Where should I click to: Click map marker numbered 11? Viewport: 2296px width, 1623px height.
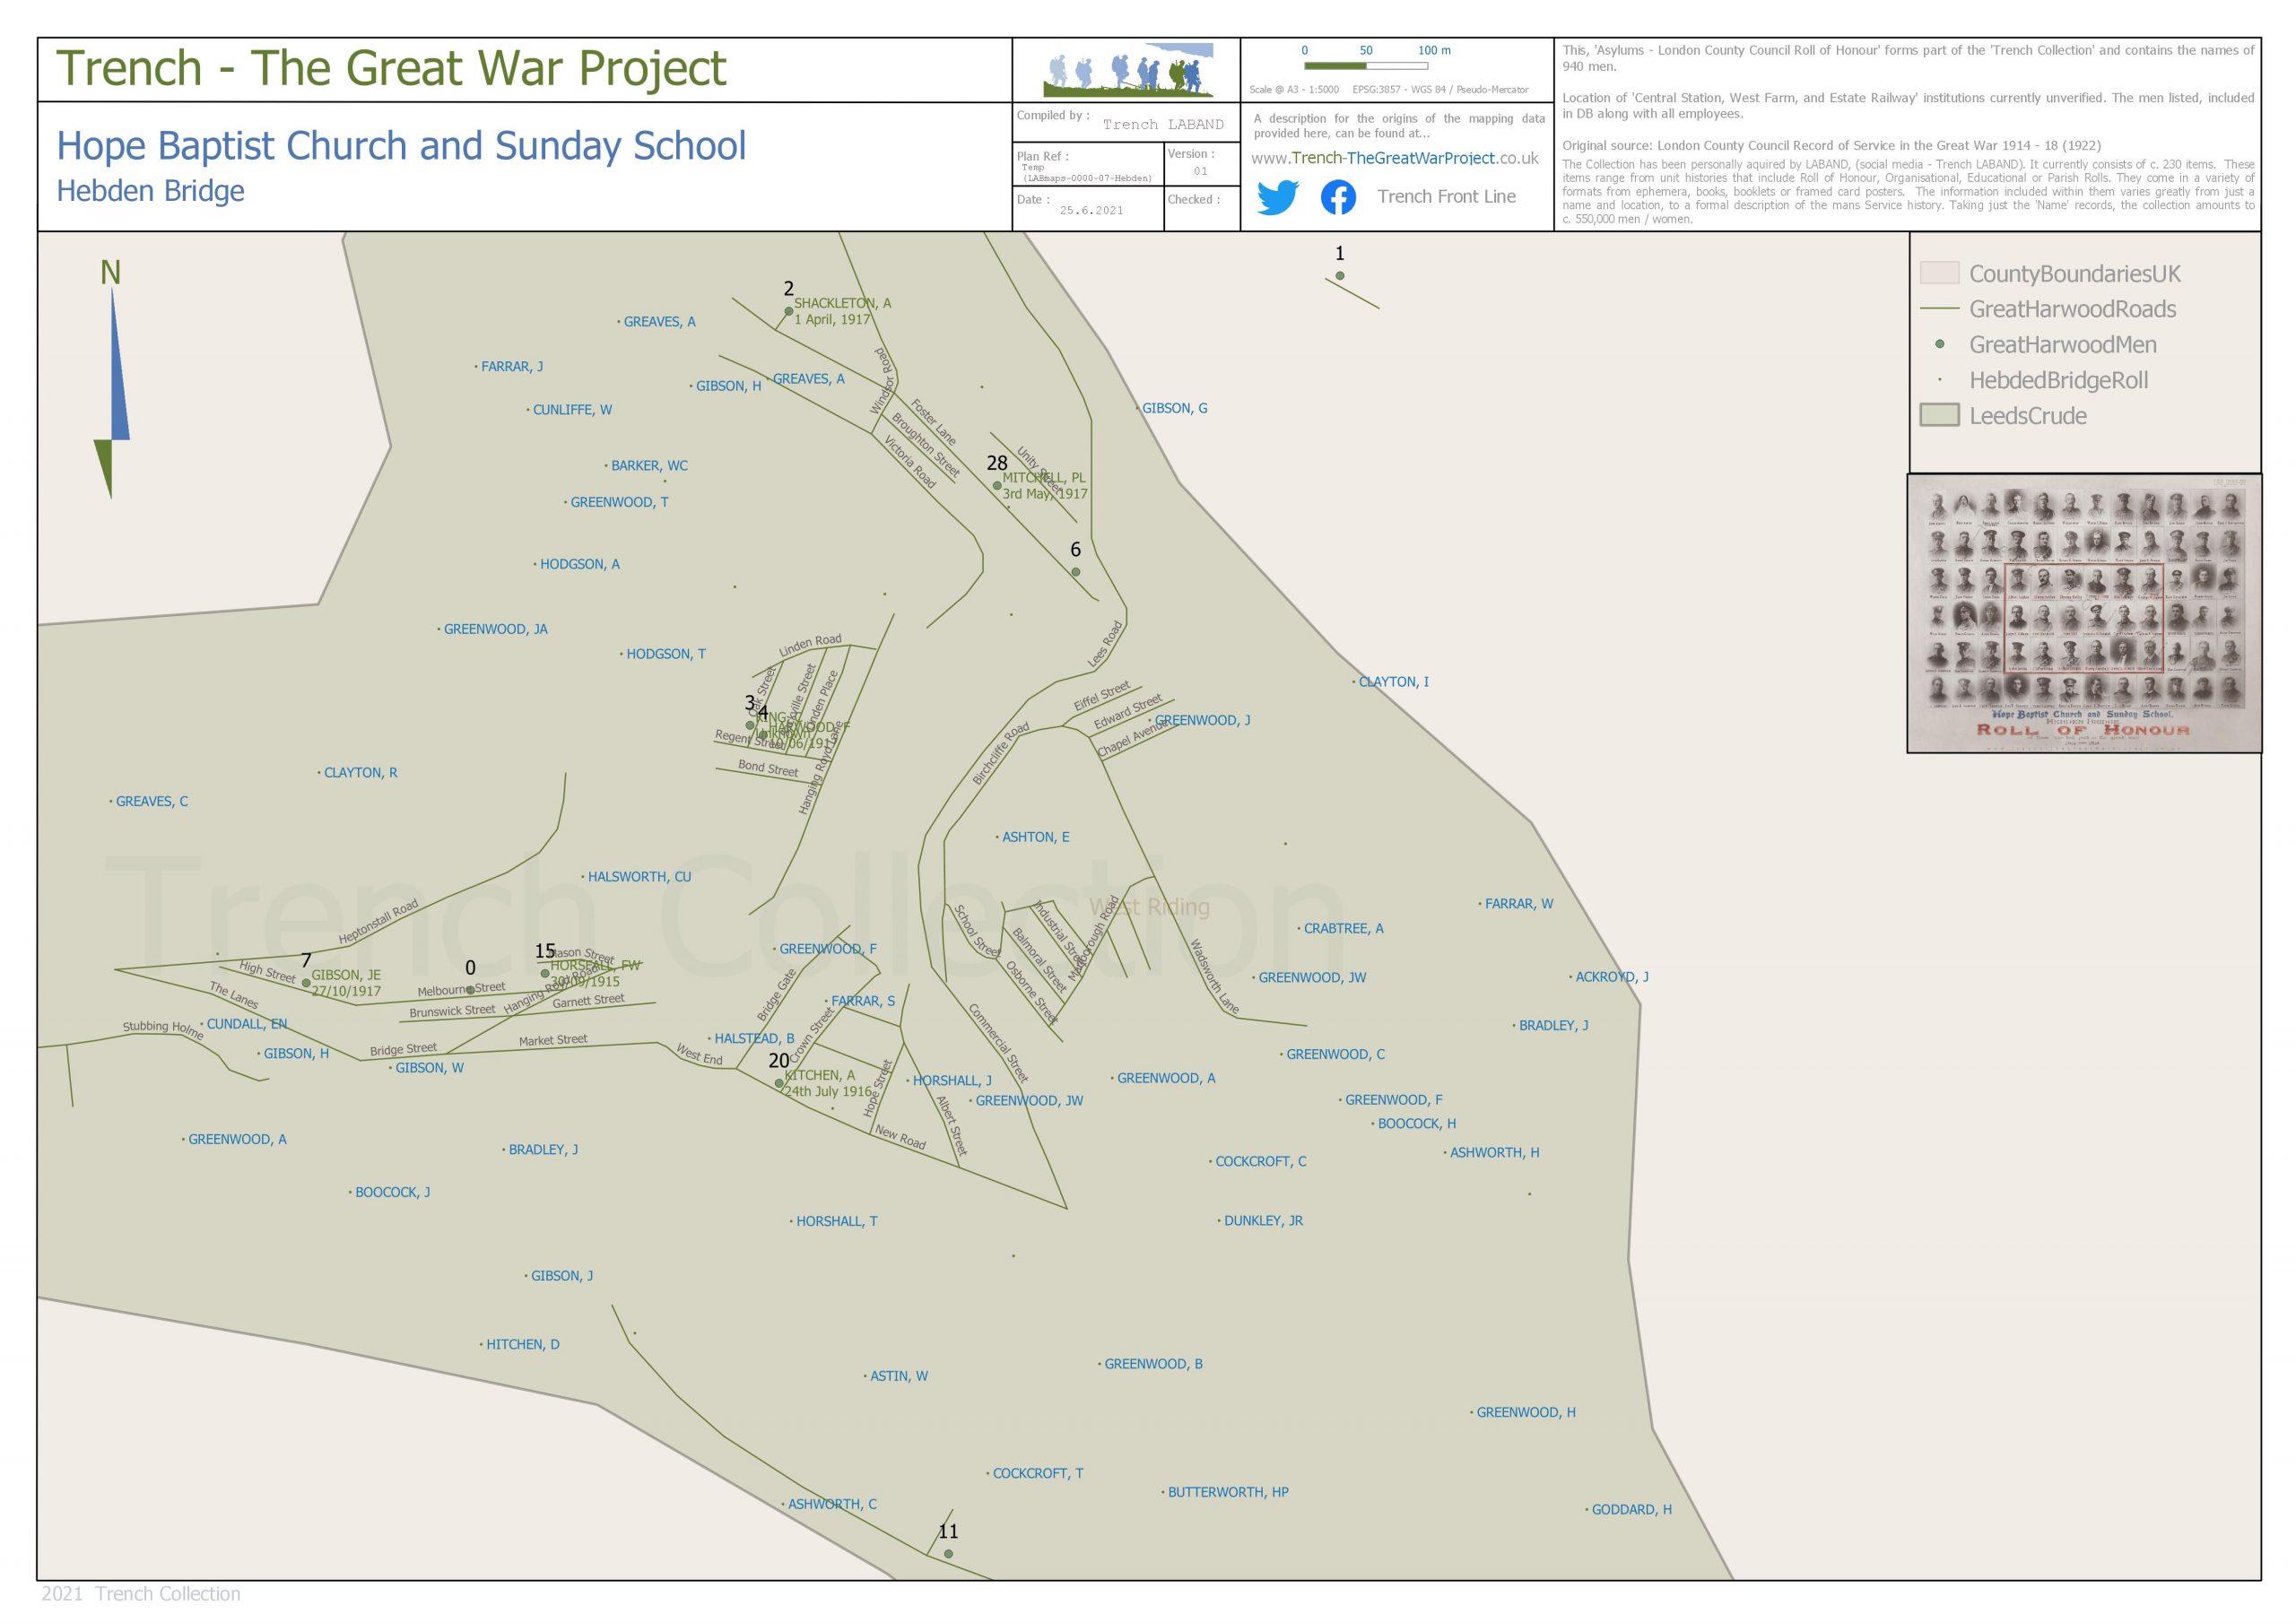click(x=948, y=1554)
